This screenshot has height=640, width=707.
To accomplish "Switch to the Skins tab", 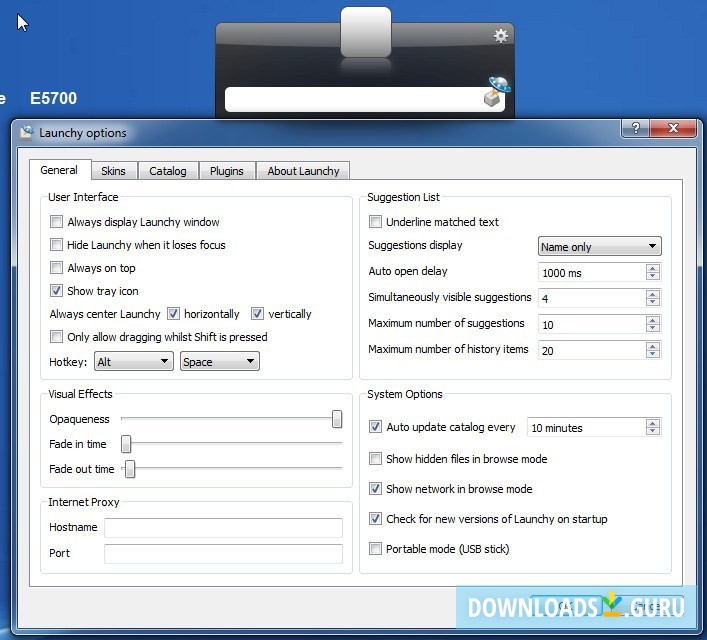I will coord(113,171).
